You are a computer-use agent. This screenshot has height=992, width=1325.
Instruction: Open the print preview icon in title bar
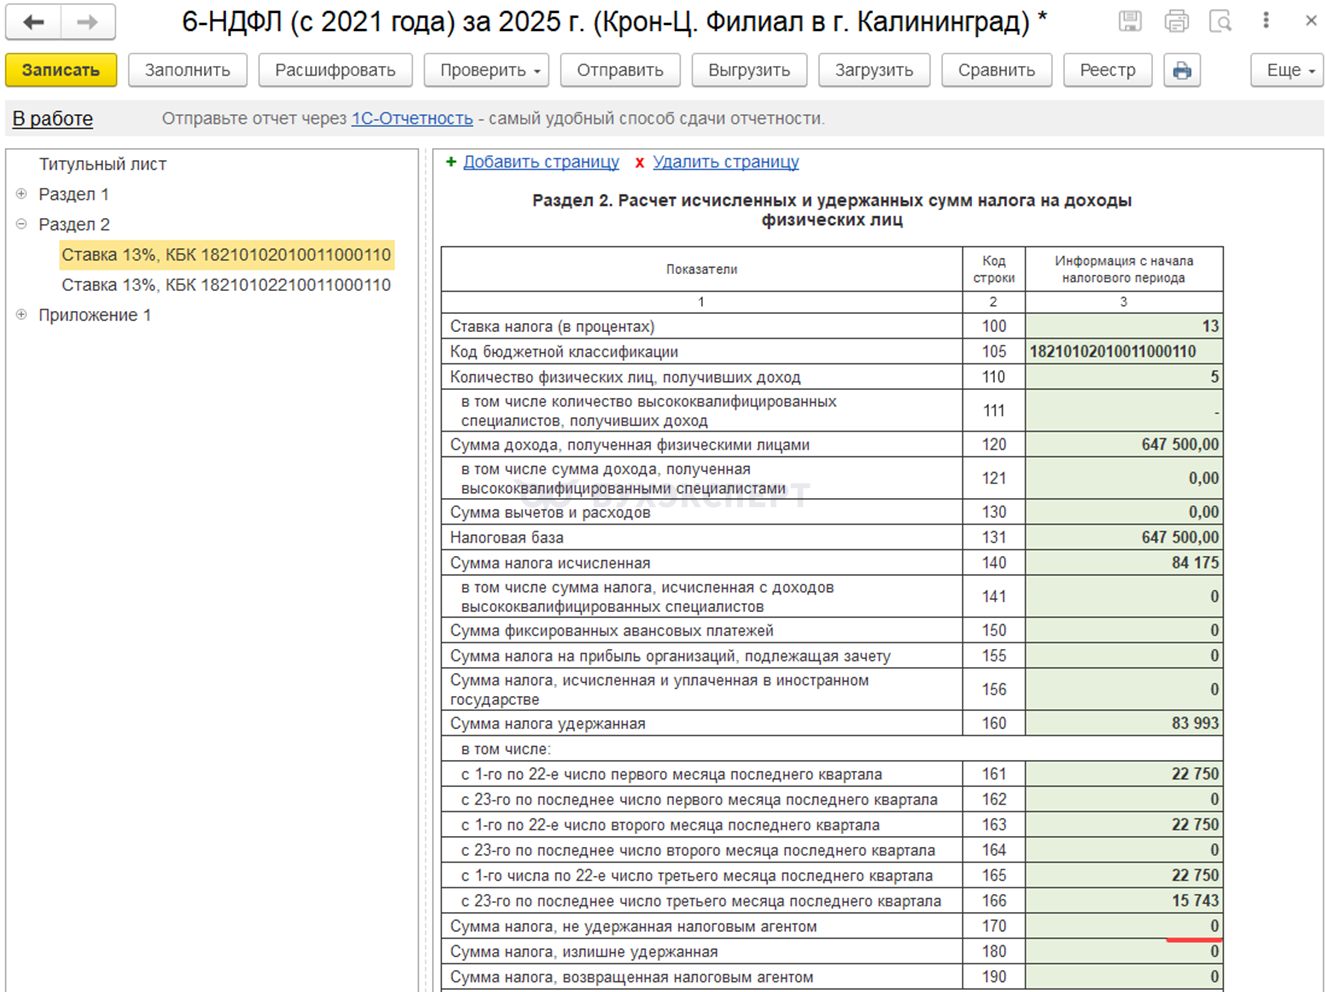[x=1220, y=21]
